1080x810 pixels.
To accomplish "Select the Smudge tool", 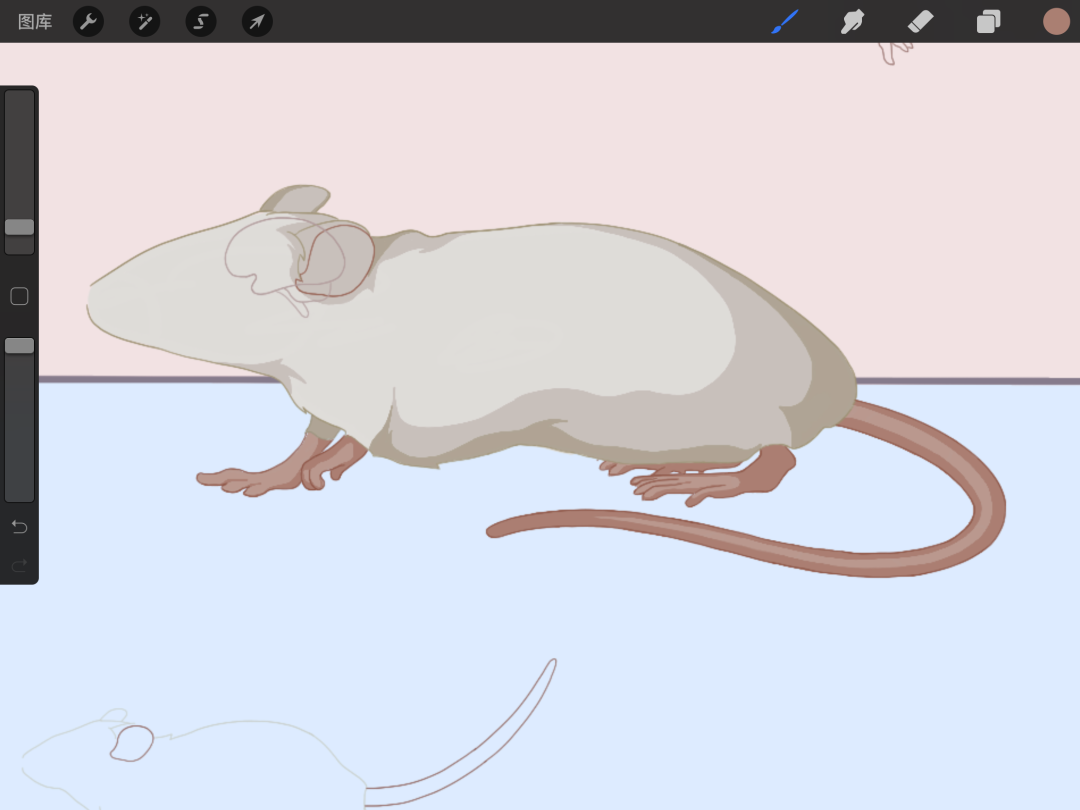I will pyautogui.click(x=853, y=21).
